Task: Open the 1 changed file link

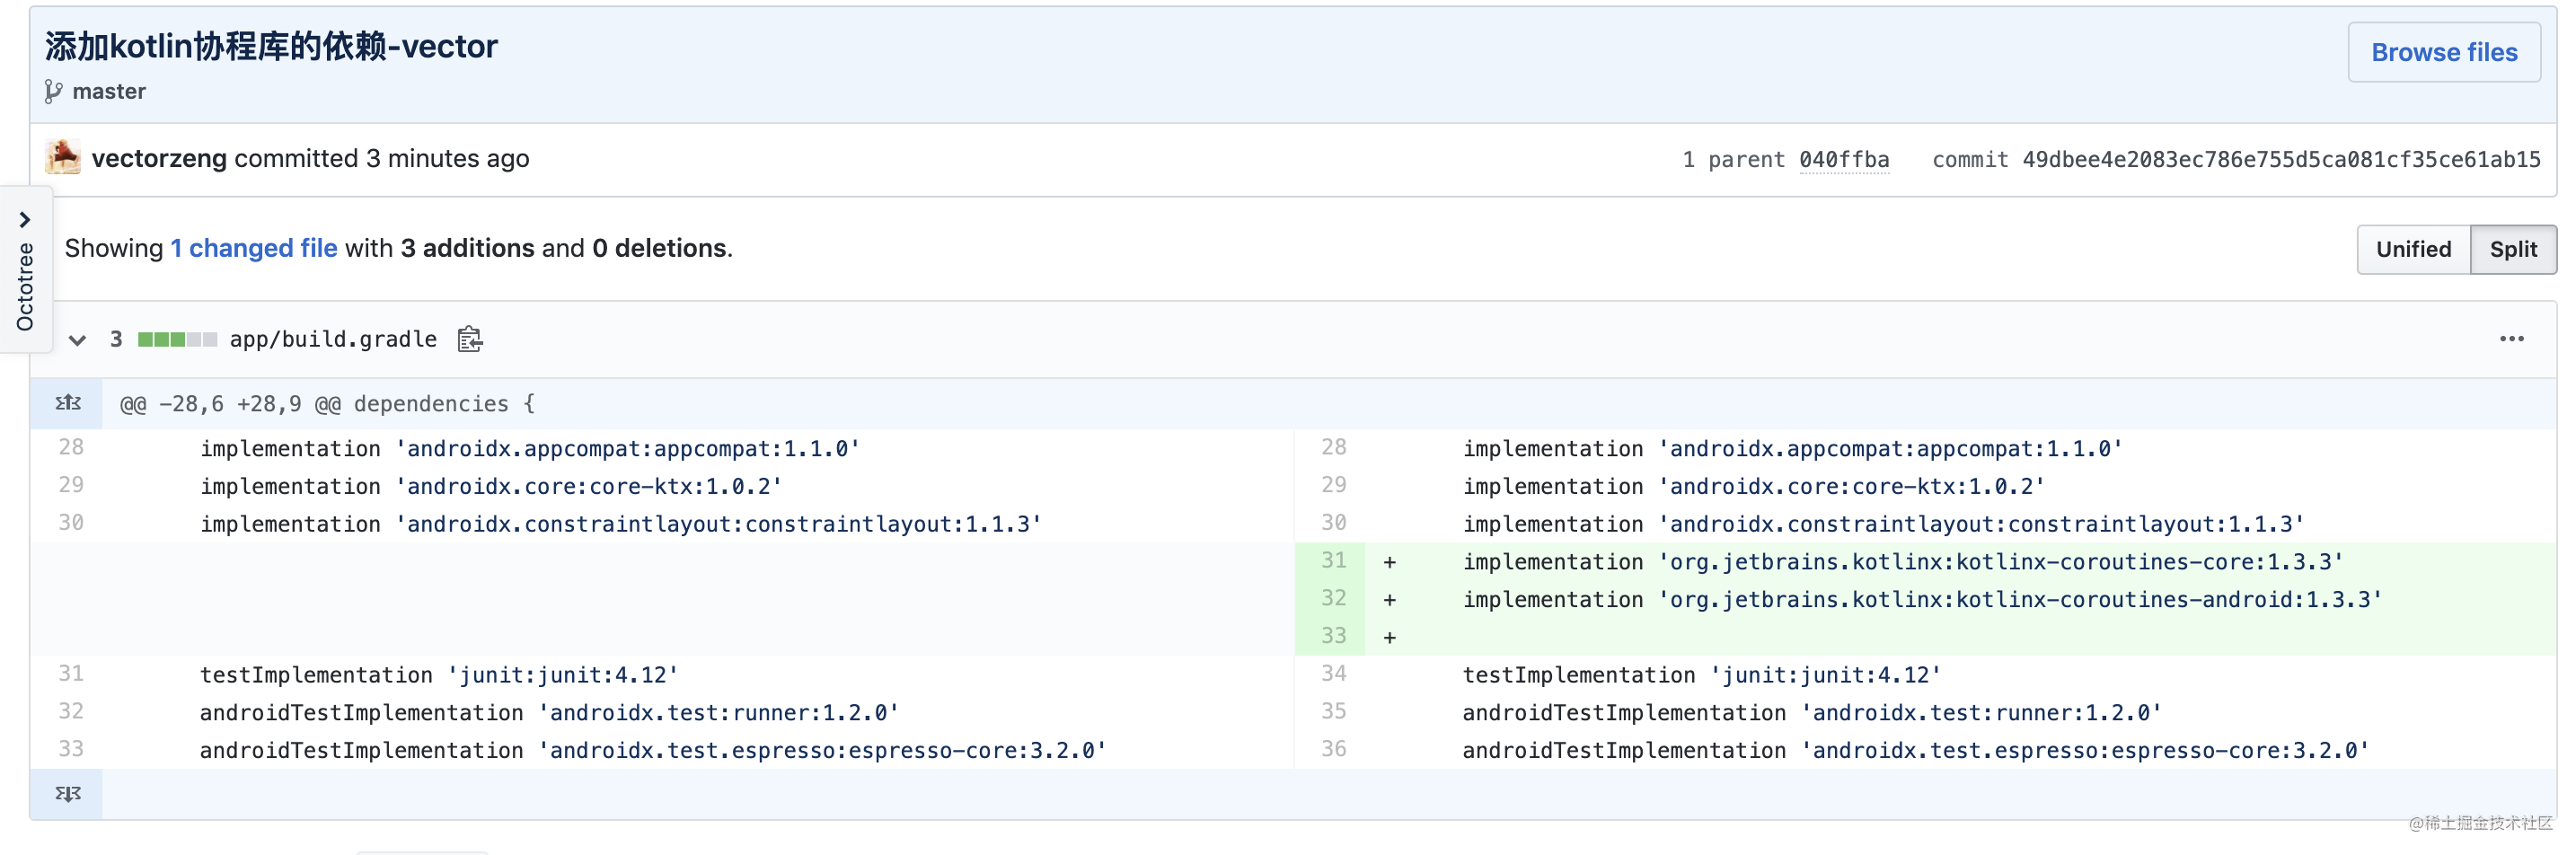Action: pos(253,248)
